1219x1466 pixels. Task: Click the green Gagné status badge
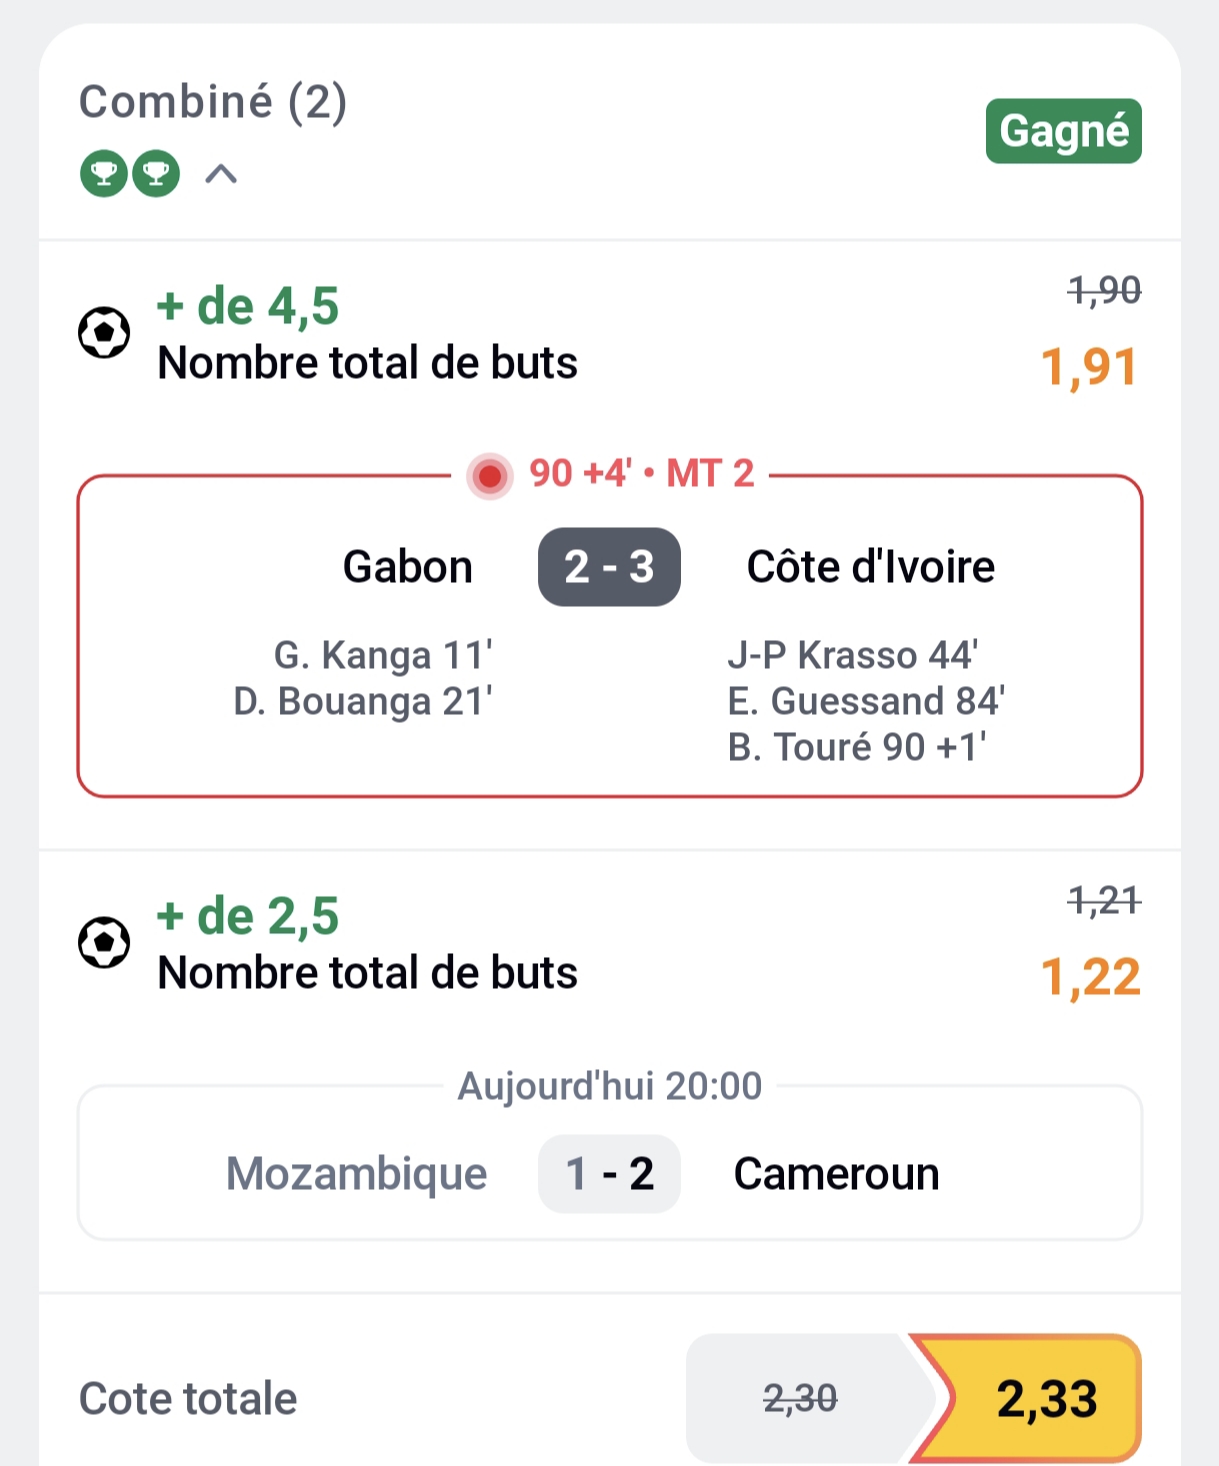coord(1063,131)
